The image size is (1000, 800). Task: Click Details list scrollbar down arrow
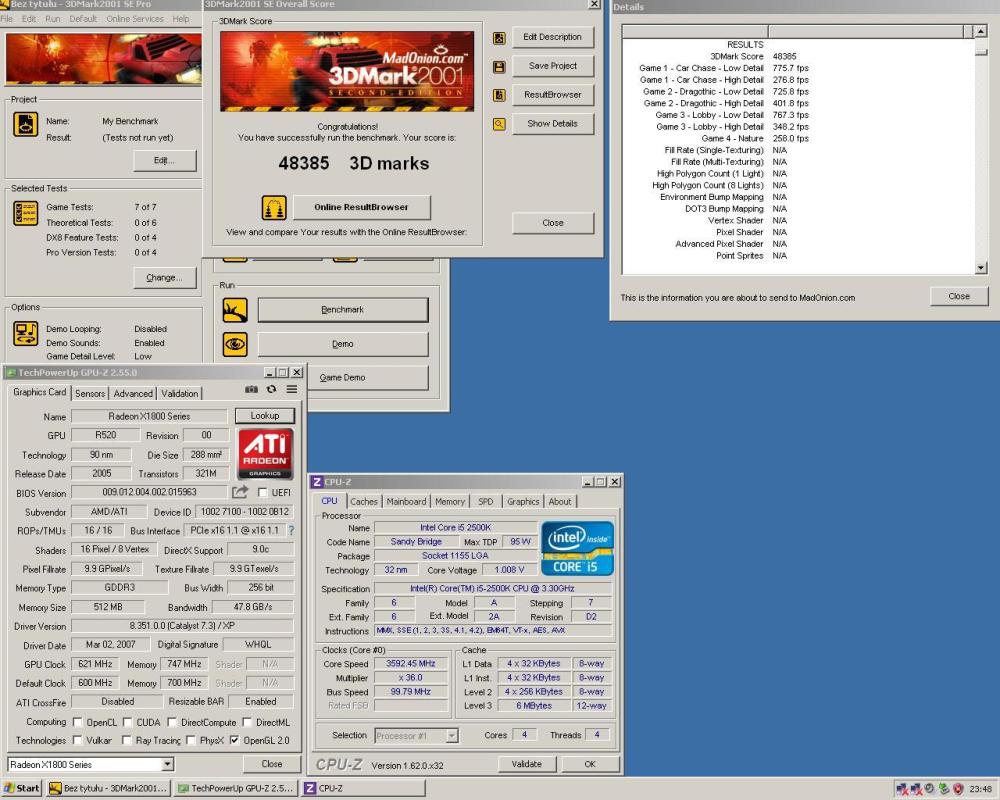click(x=981, y=269)
